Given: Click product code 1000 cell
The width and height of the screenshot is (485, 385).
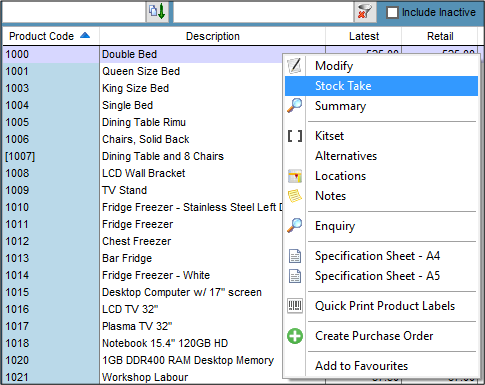Looking at the screenshot, I should (51, 54).
